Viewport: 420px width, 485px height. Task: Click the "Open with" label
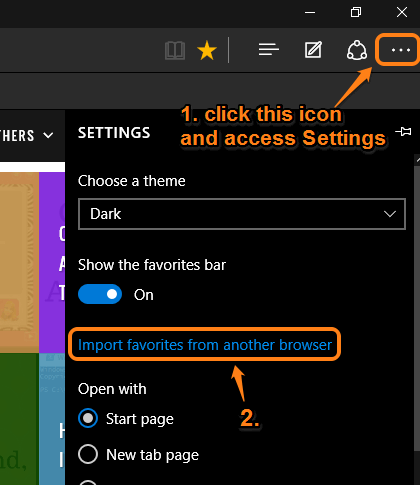coord(112,389)
